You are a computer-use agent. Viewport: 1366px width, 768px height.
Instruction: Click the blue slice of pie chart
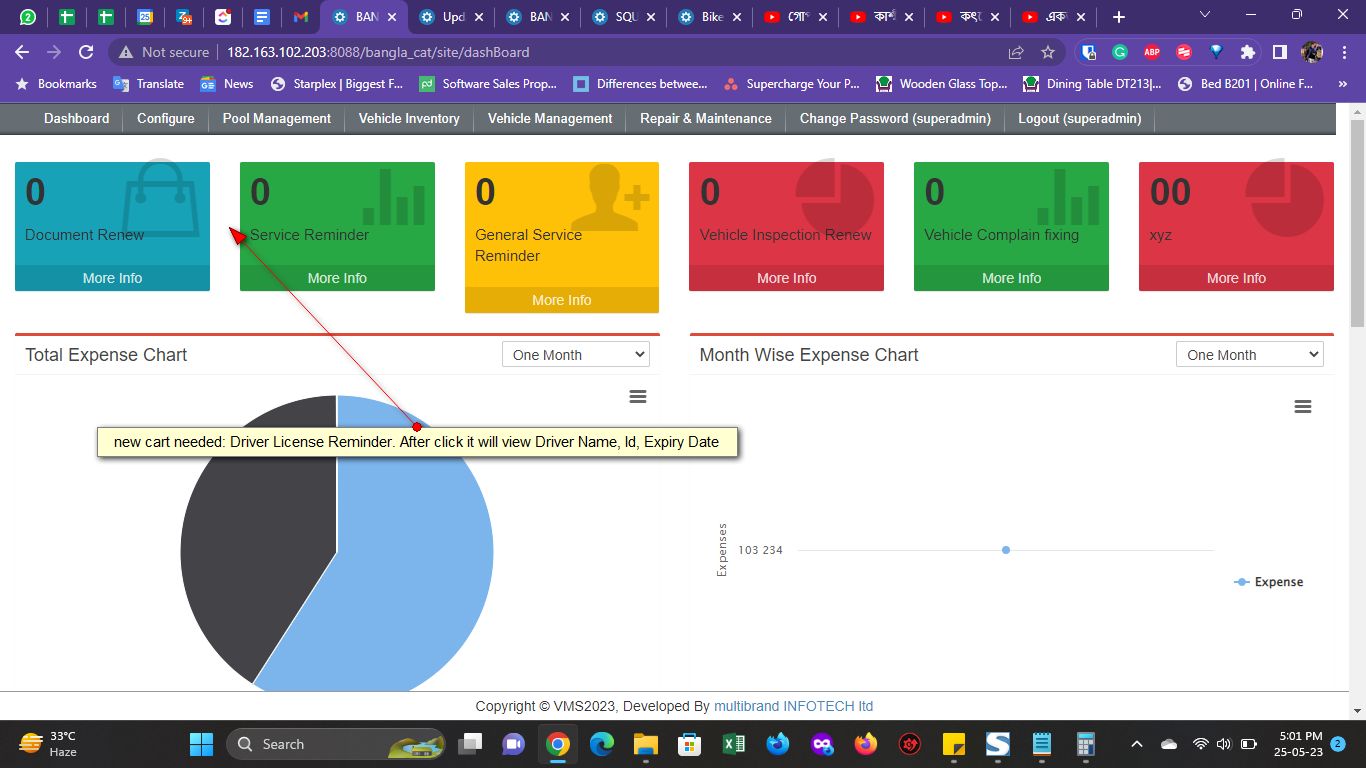[x=420, y=560]
